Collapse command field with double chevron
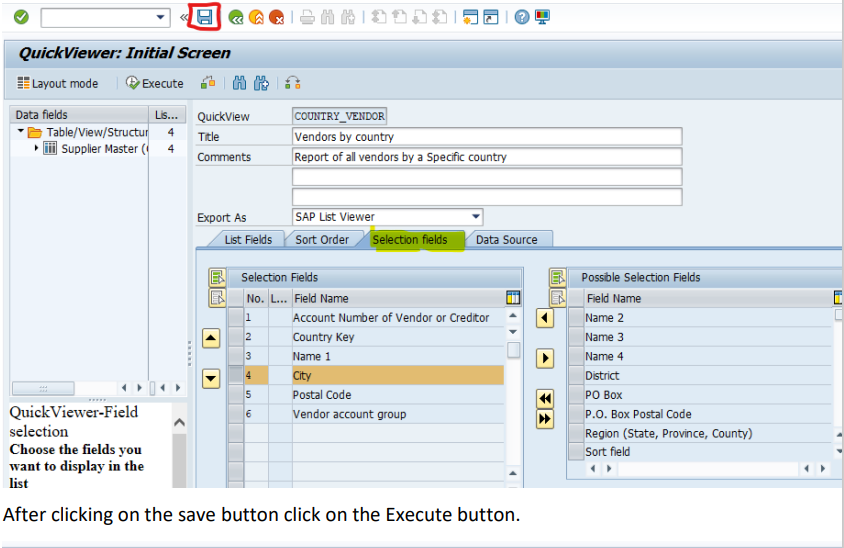Image resolution: width=844 pixels, height=548 pixels. [184, 17]
